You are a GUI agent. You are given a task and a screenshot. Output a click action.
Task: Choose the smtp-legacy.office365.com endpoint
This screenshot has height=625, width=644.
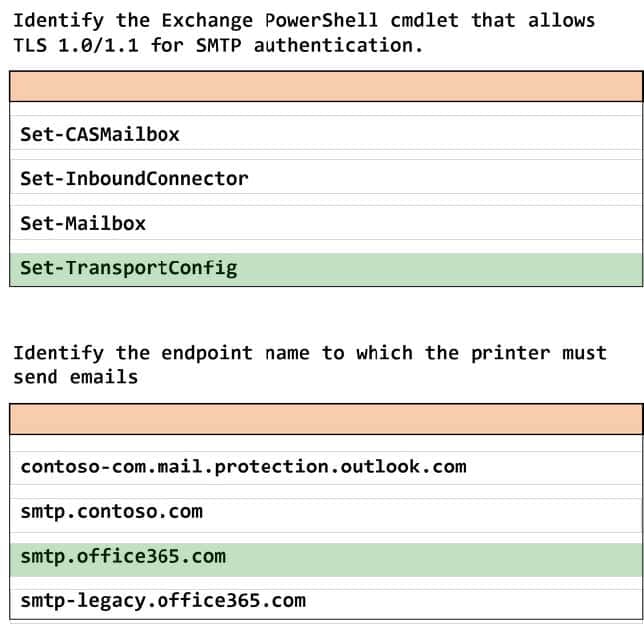[x=326, y=602]
